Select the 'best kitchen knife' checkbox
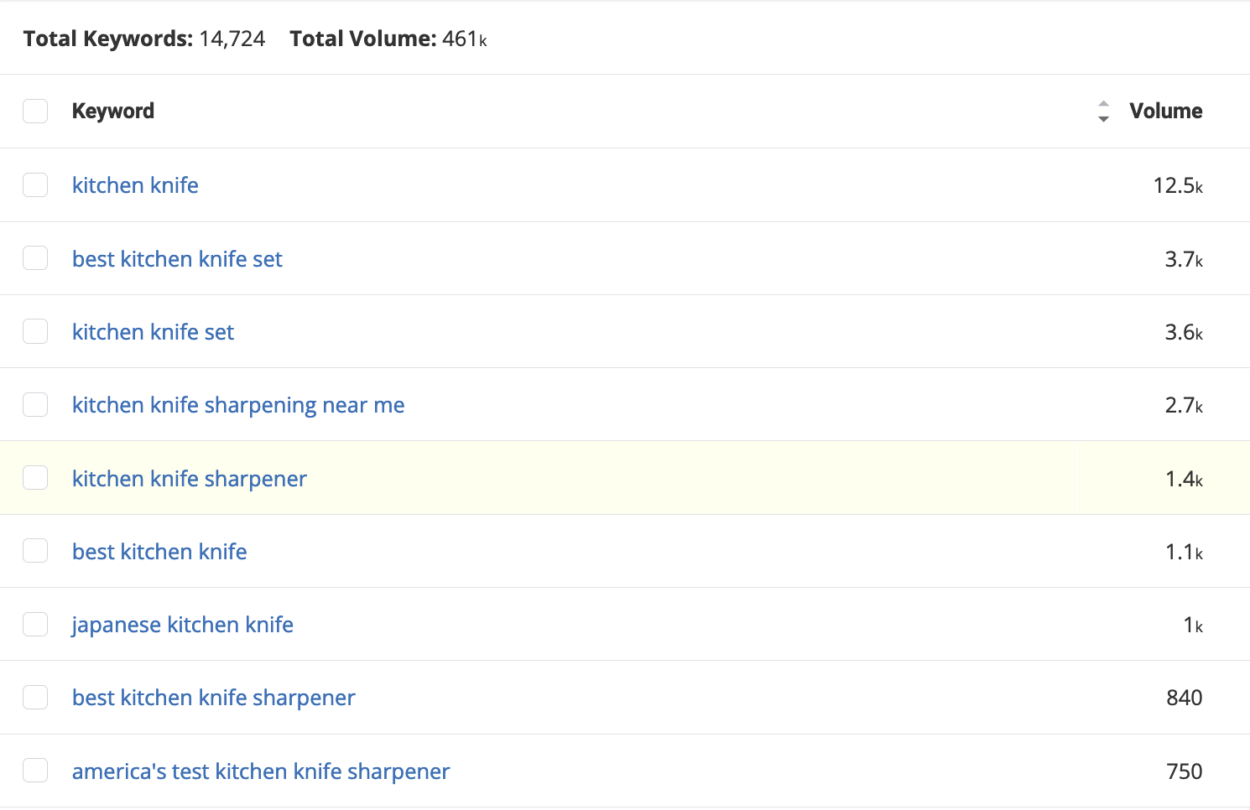This screenshot has height=810, width=1250. (35, 551)
